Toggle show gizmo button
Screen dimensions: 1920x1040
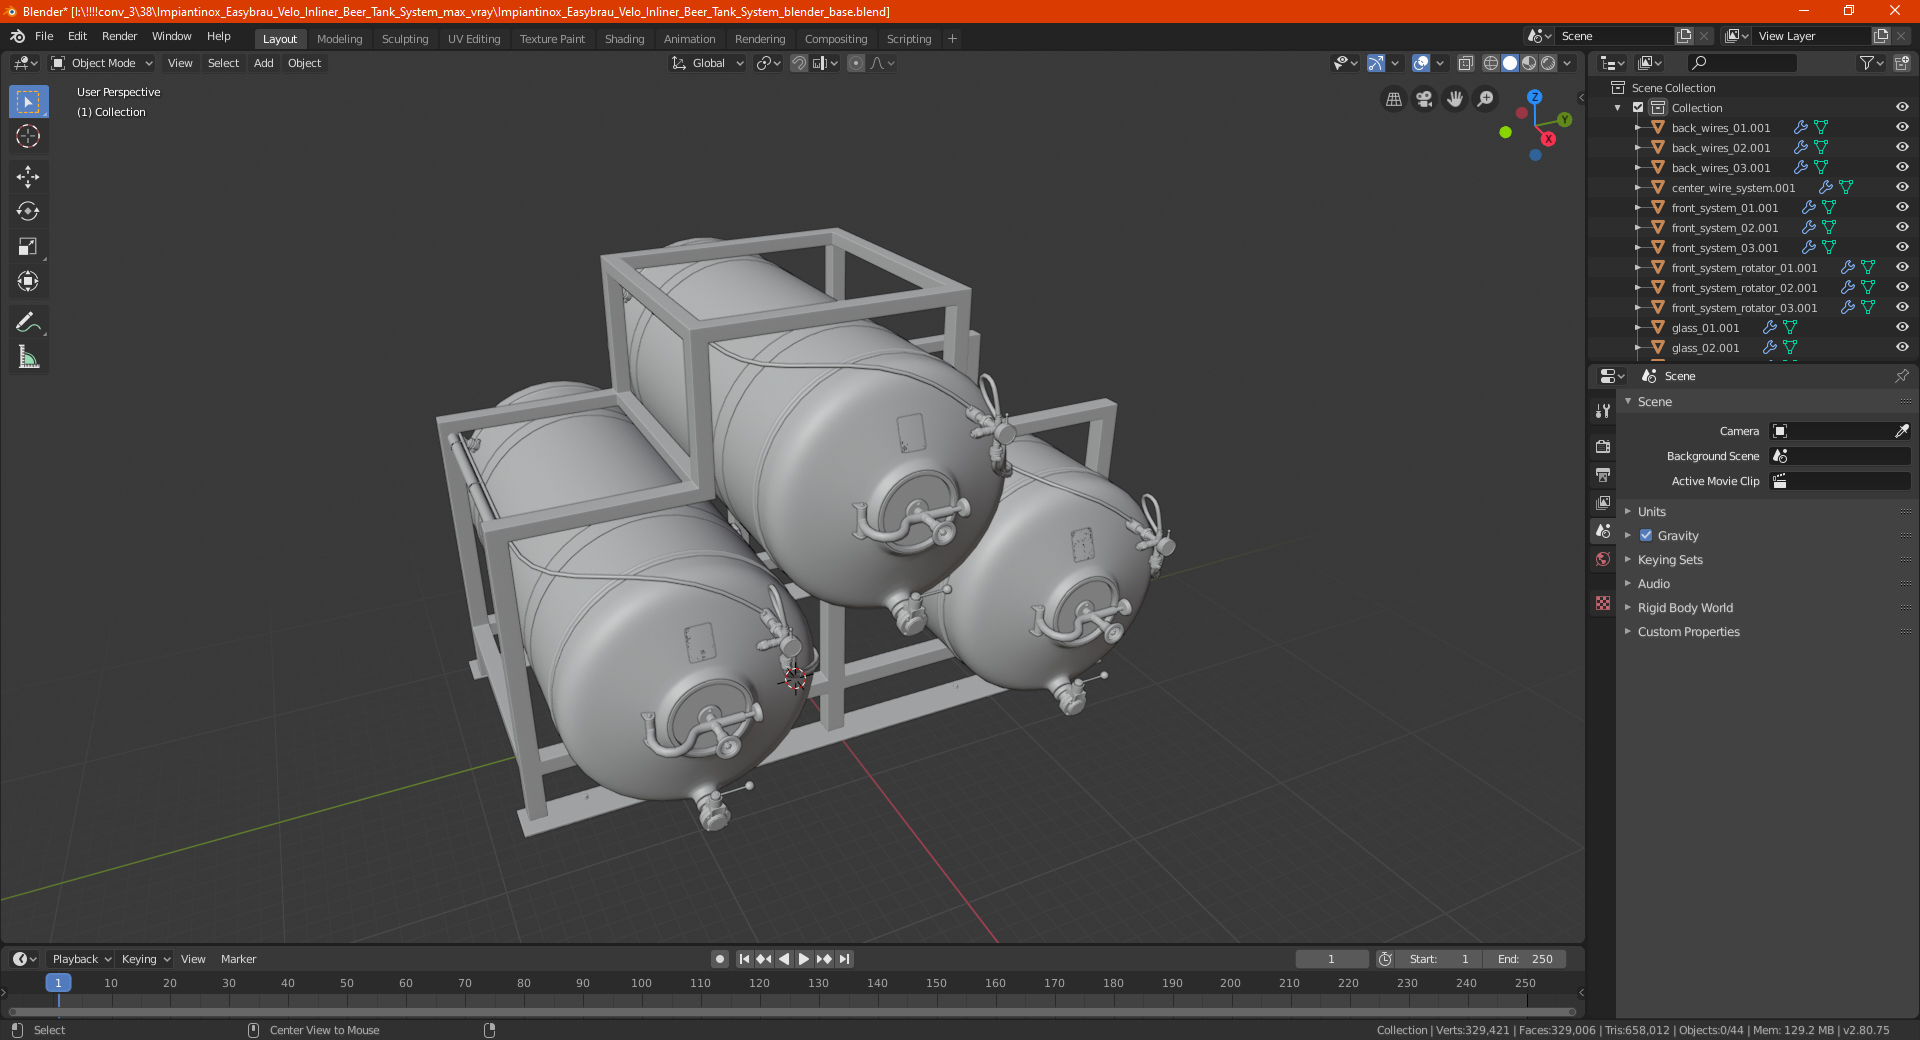point(1376,63)
